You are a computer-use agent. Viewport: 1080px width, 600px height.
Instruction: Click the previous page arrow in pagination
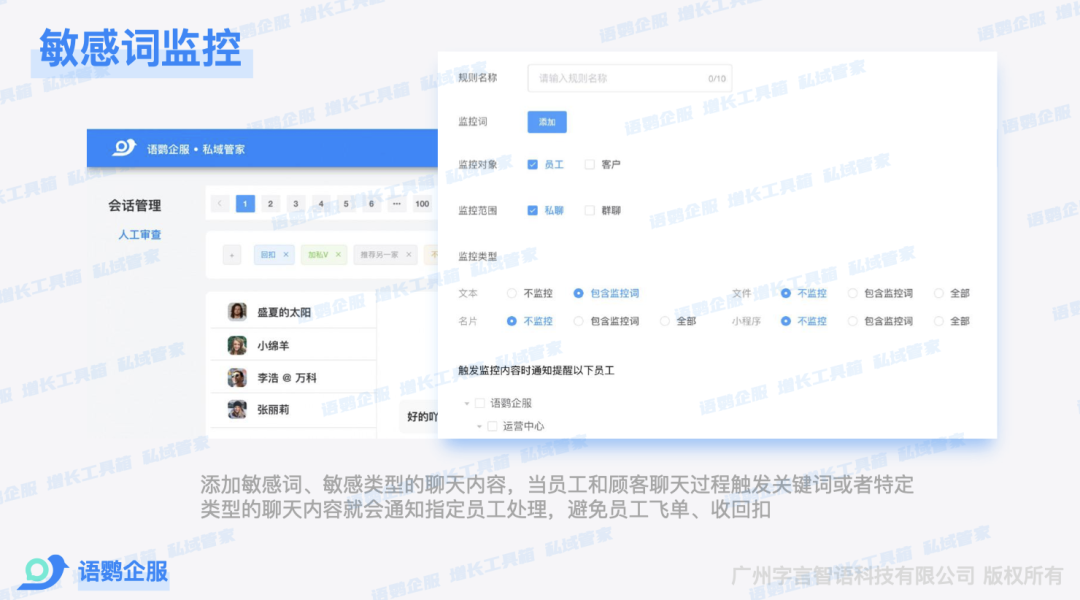[x=220, y=204]
